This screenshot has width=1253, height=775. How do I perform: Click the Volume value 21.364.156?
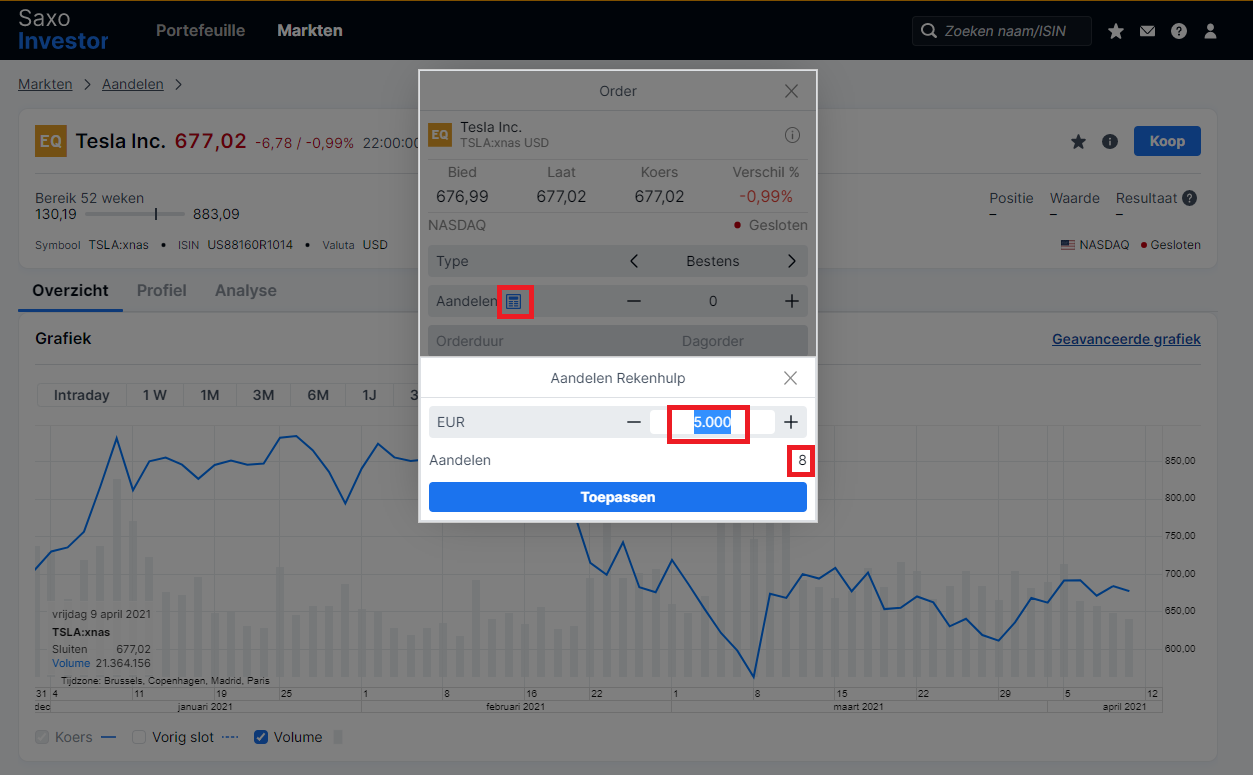(124, 663)
